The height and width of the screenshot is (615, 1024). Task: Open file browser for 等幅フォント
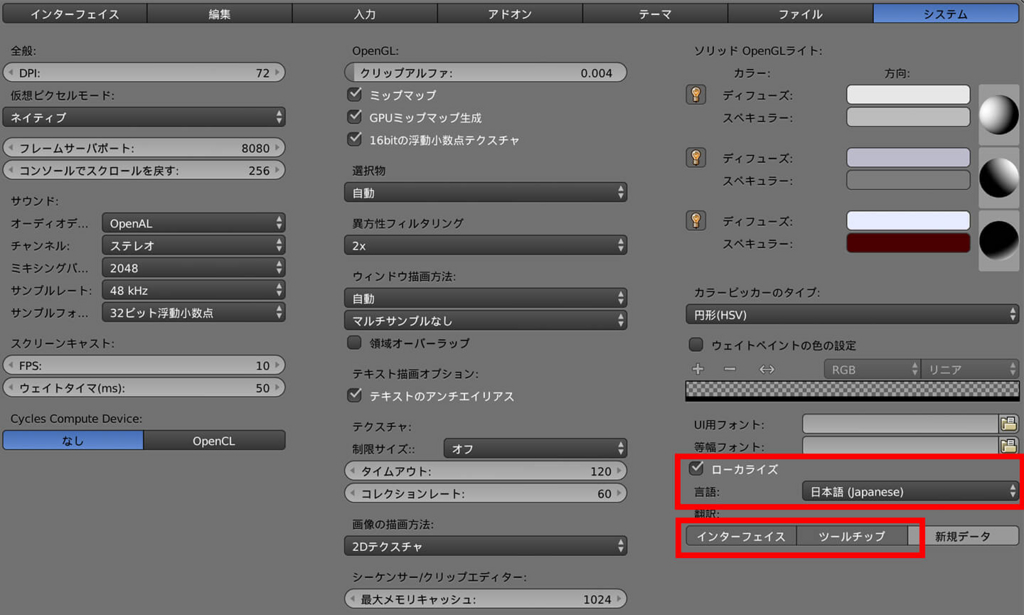1008,447
